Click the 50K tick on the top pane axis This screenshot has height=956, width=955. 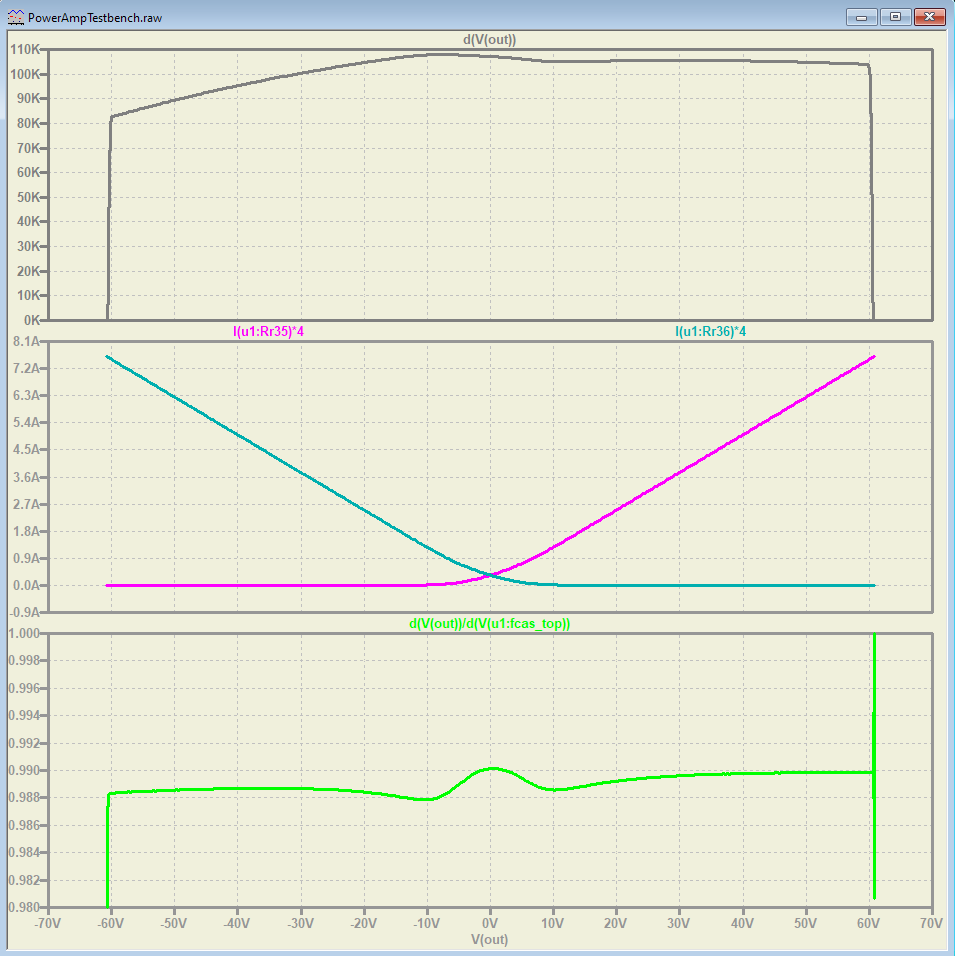(28, 197)
